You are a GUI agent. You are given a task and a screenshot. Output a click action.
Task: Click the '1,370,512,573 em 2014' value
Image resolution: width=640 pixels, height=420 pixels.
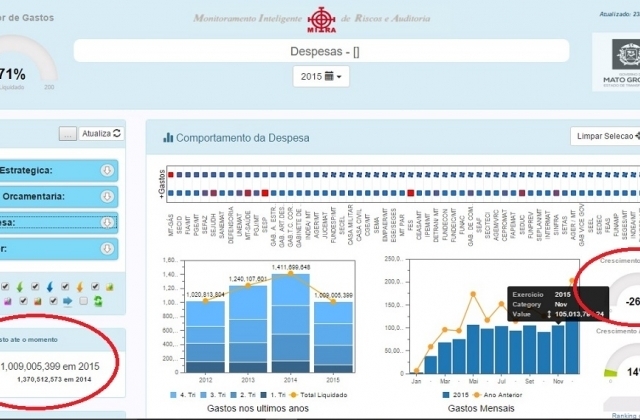point(54,380)
